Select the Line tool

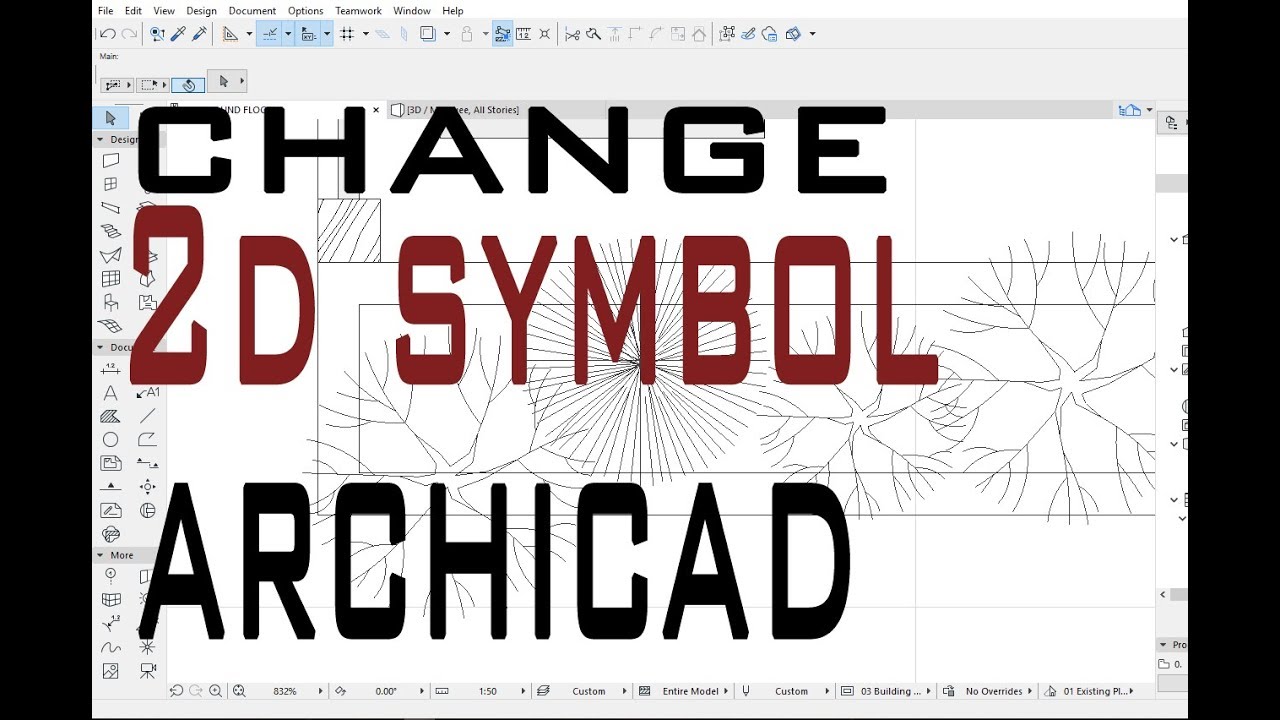148,416
